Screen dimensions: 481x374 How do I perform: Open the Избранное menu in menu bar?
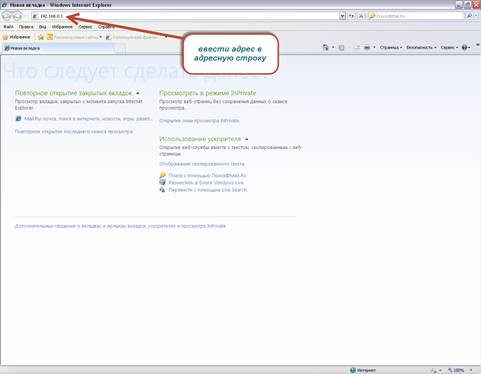62,27
